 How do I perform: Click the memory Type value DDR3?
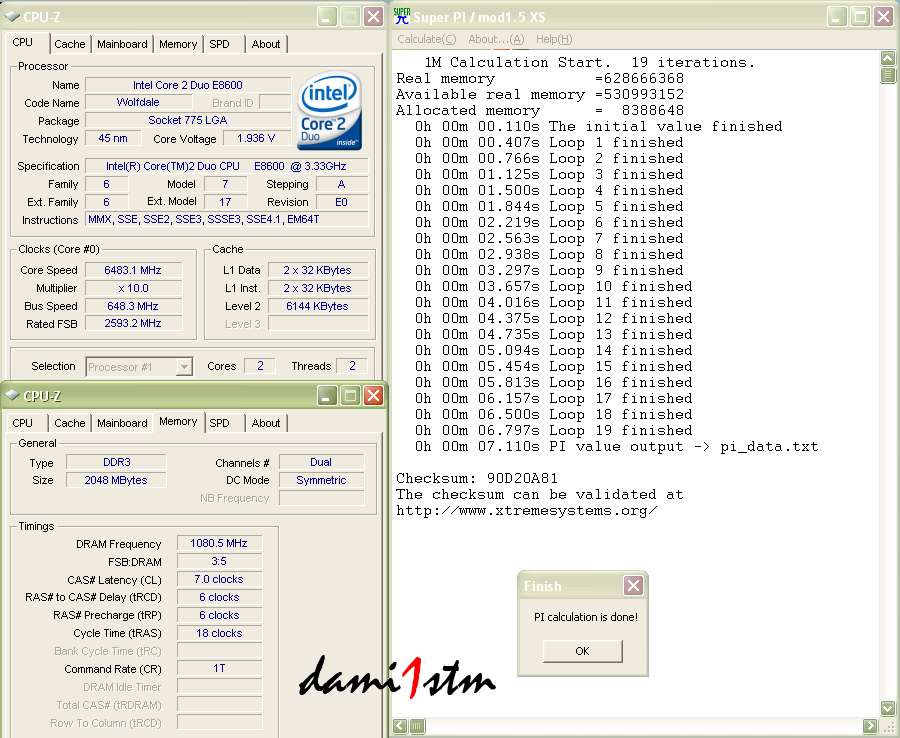pyautogui.click(x=117, y=462)
